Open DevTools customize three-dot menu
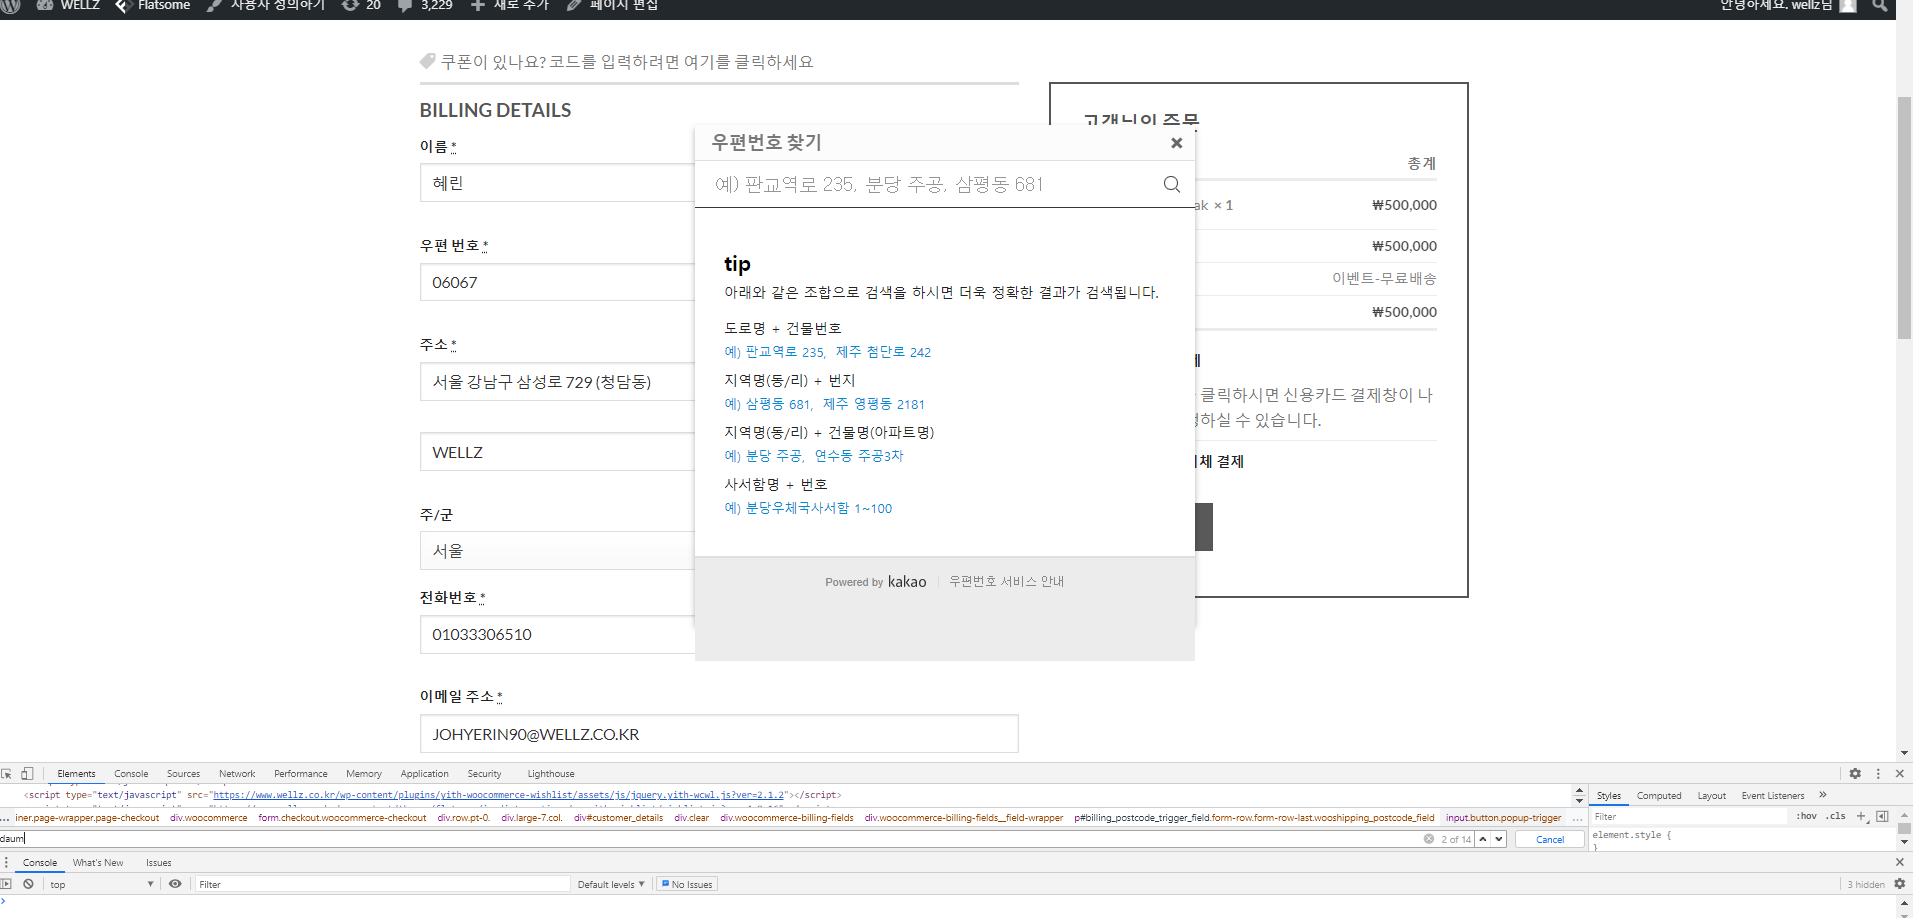The width and height of the screenshot is (1913, 918). [1878, 773]
